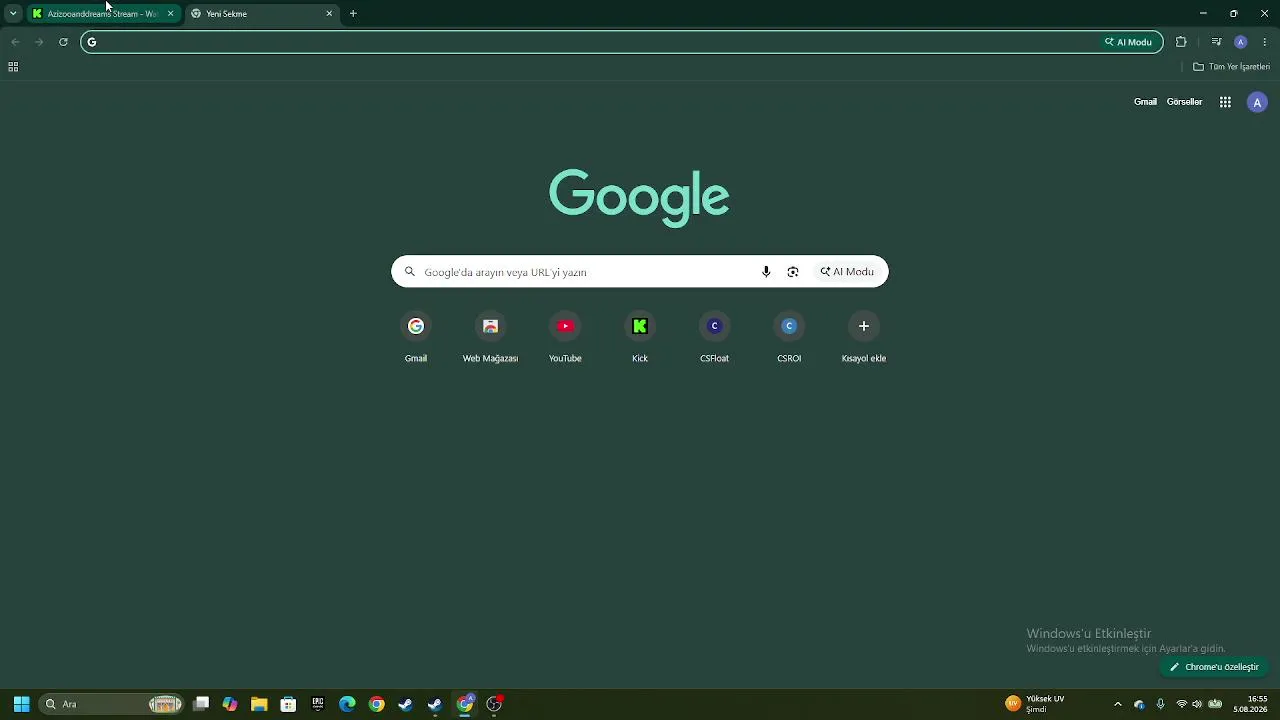Screen dimensions: 1280x720
Task: Reload the current page
Action: [63, 42]
